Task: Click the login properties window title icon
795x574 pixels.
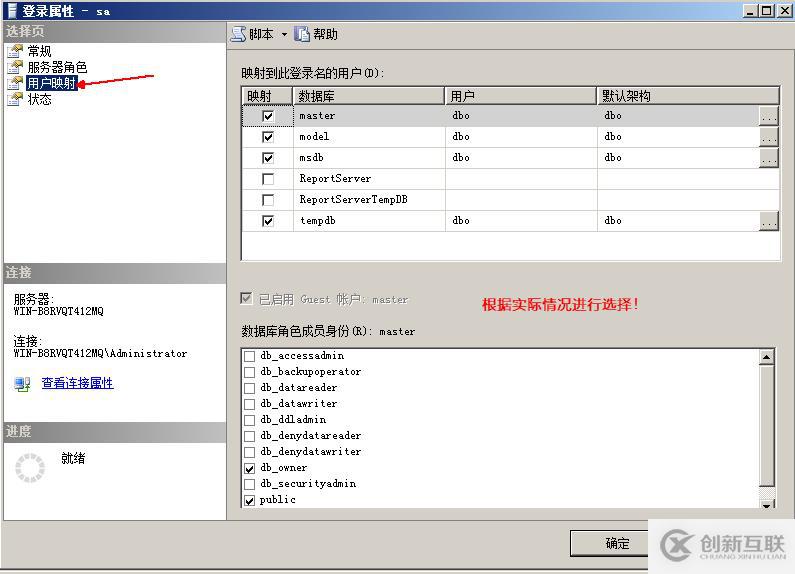Action: pyautogui.click(x=12, y=11)
